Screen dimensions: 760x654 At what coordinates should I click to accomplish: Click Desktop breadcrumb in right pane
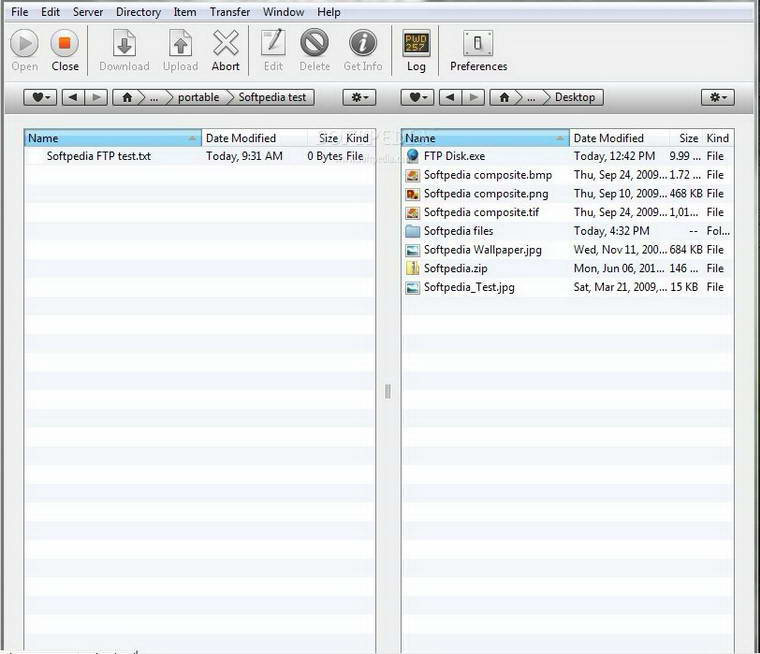575,97
